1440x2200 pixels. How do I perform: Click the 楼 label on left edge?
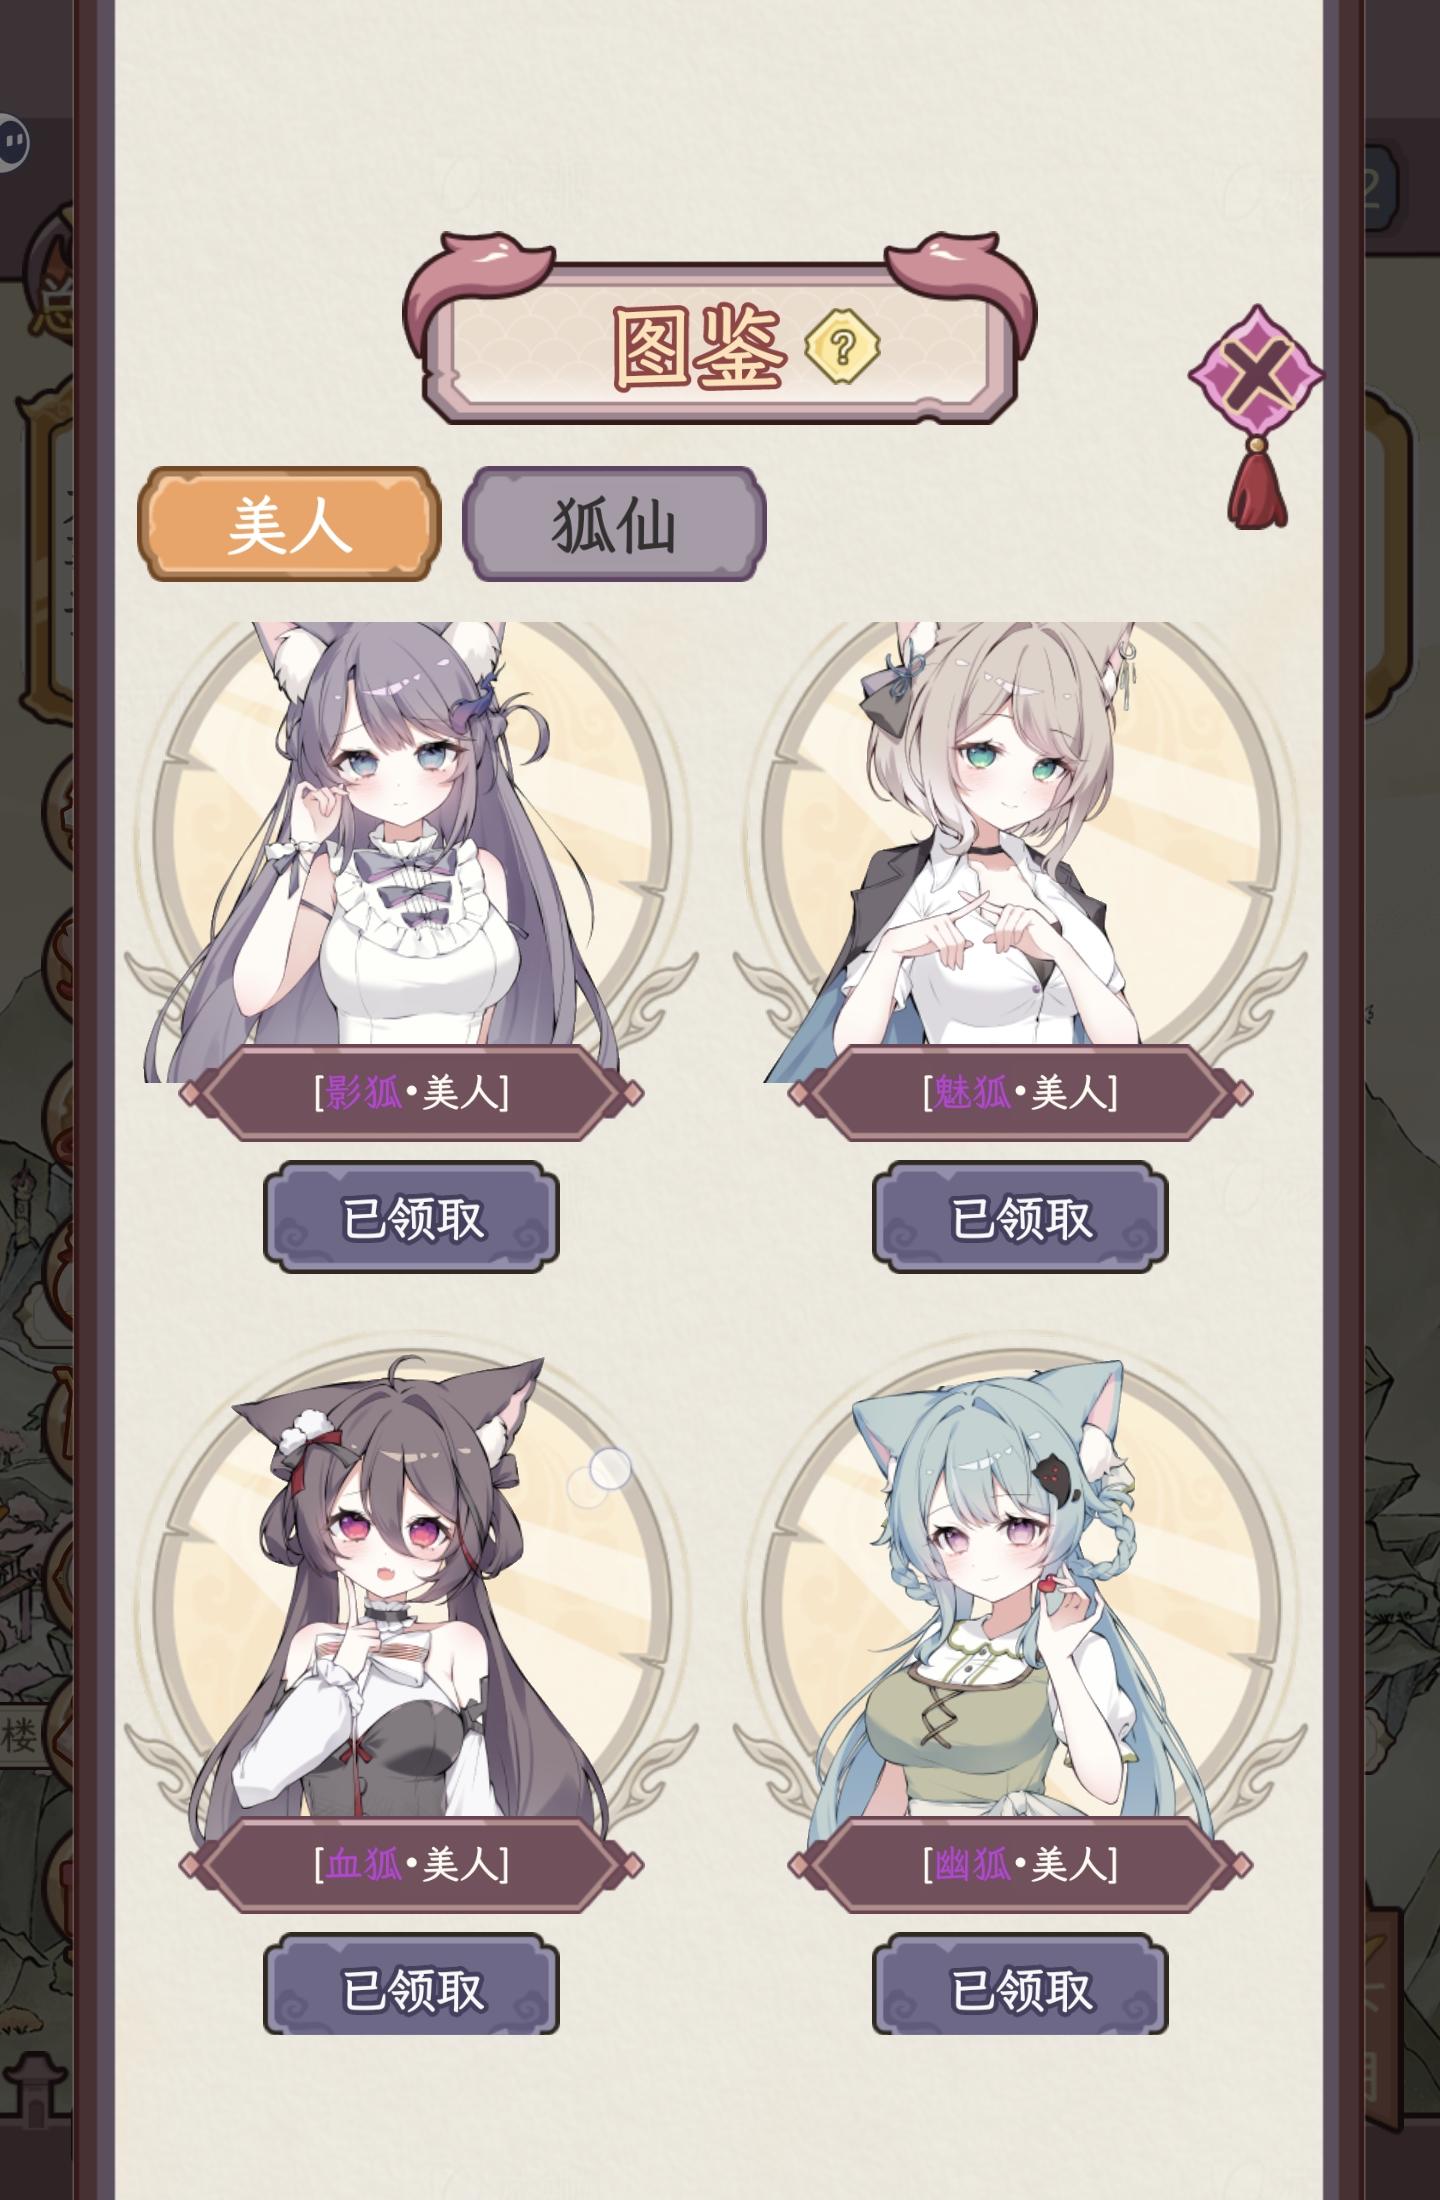coord(20,1735)
